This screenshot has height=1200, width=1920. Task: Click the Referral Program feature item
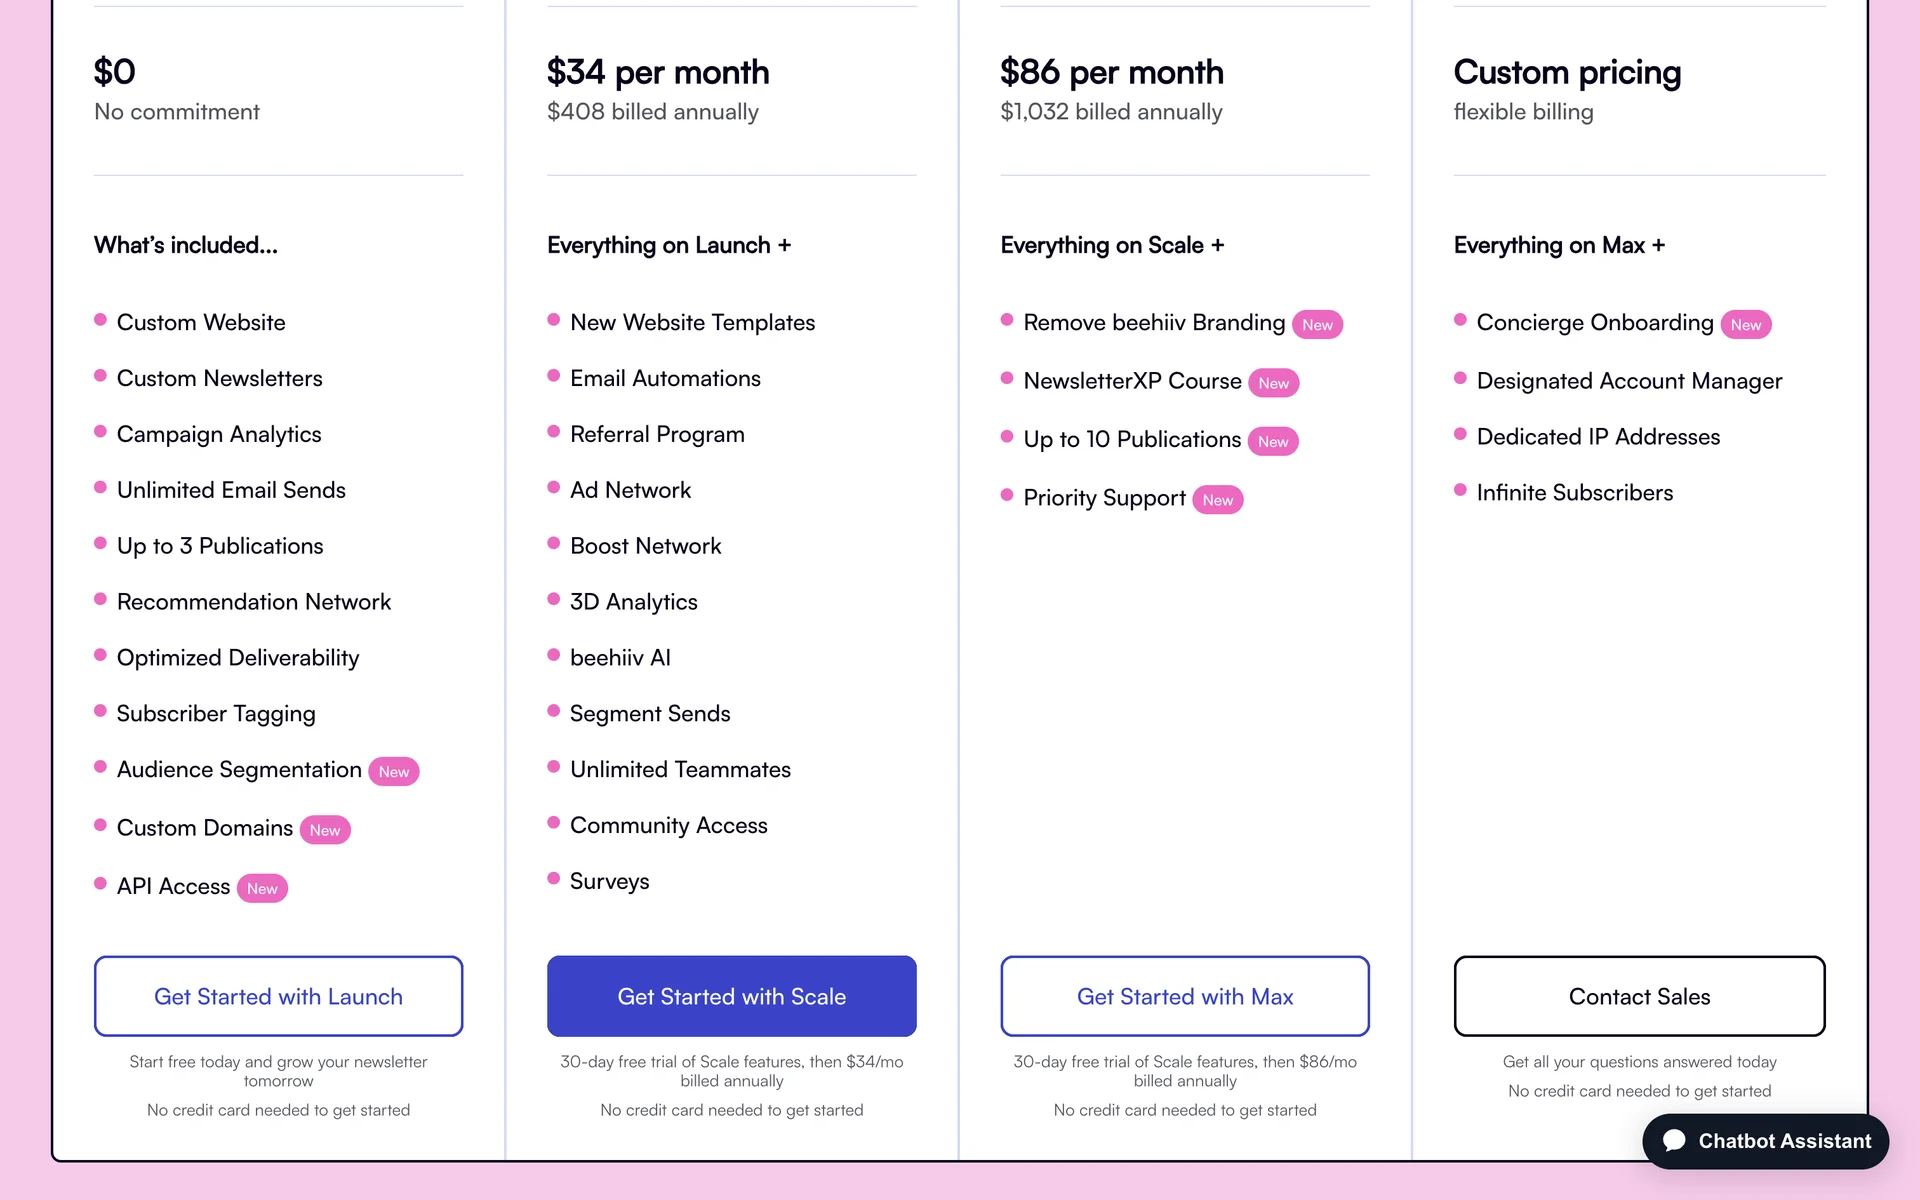[657, 434]
